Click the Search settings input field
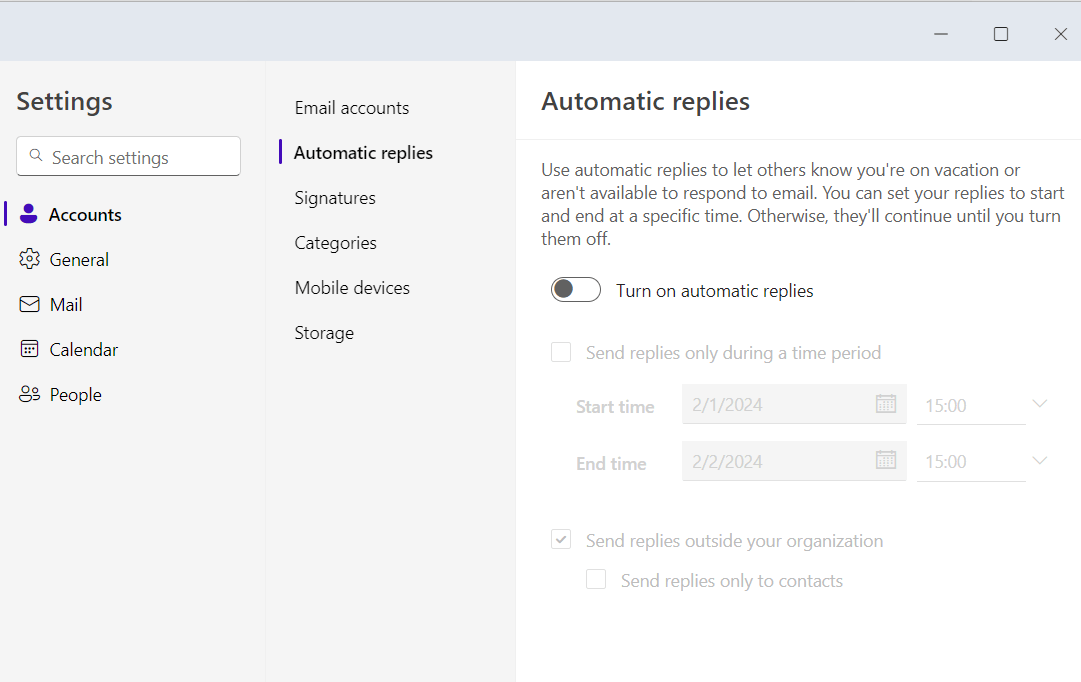The width and height of the screenshot is (1081, 682). click(x=140, y=157)
